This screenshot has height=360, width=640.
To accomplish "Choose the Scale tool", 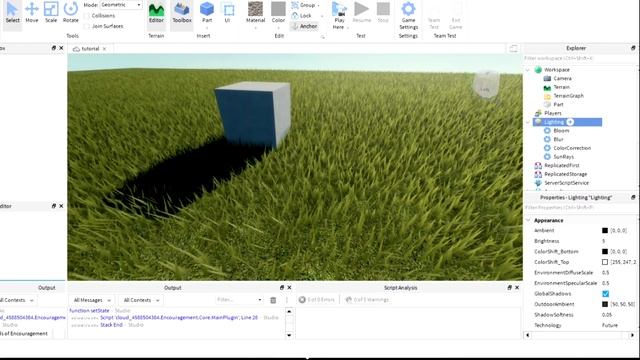I will point(51,13).
